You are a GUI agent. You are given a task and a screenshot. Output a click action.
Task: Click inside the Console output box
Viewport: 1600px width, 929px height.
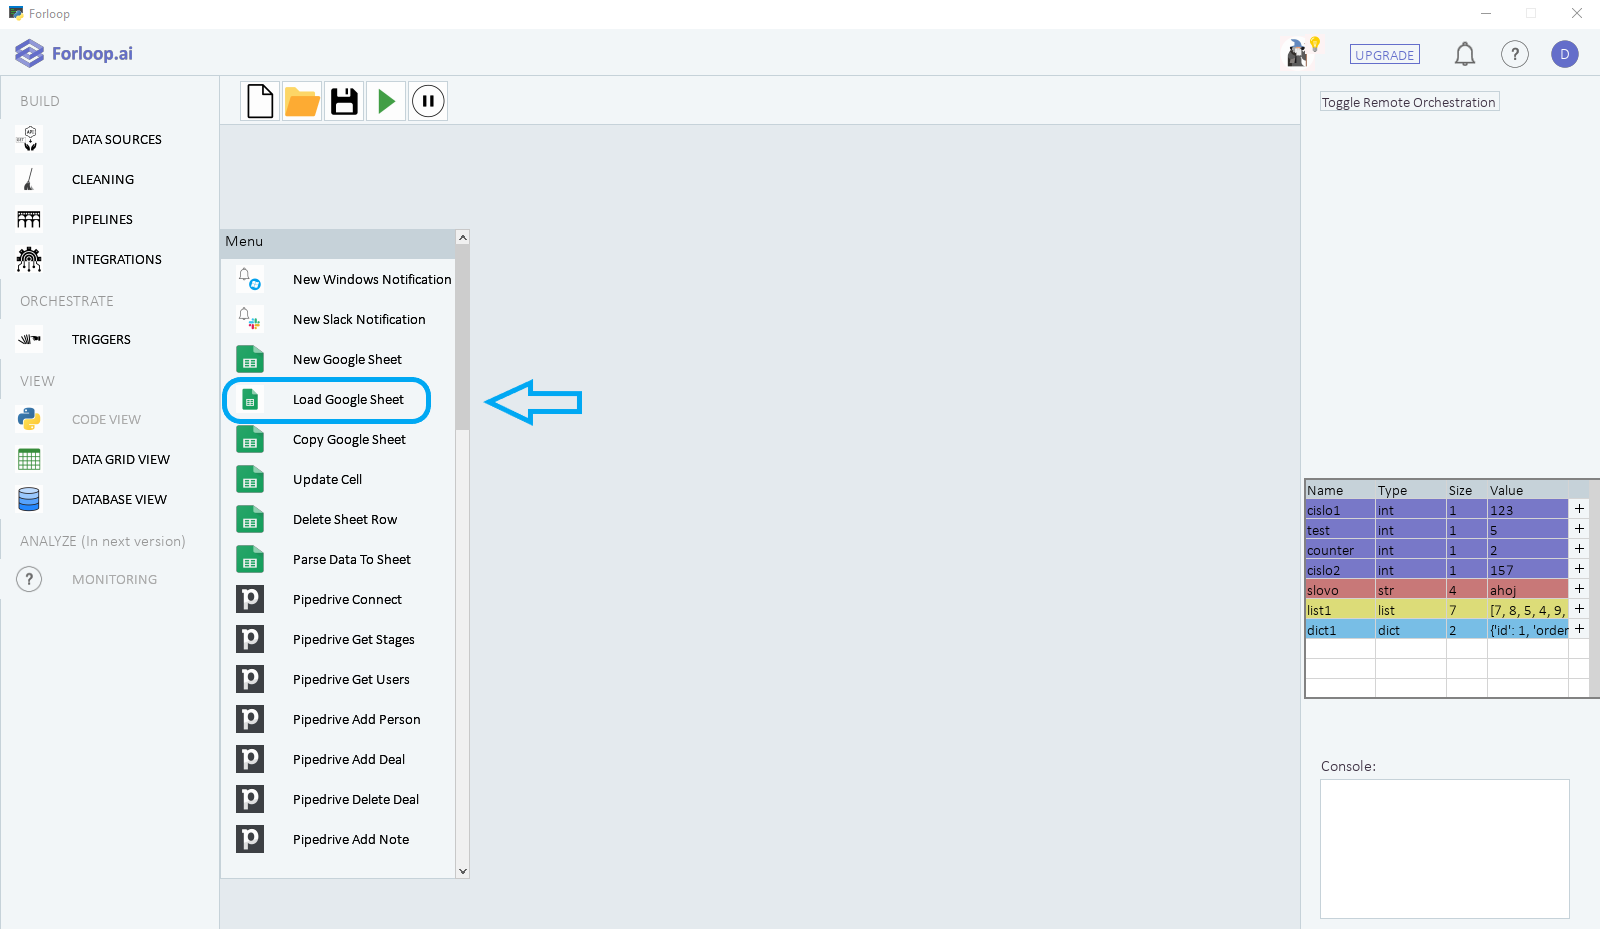pyautogui.click(x=1445, y=849)
